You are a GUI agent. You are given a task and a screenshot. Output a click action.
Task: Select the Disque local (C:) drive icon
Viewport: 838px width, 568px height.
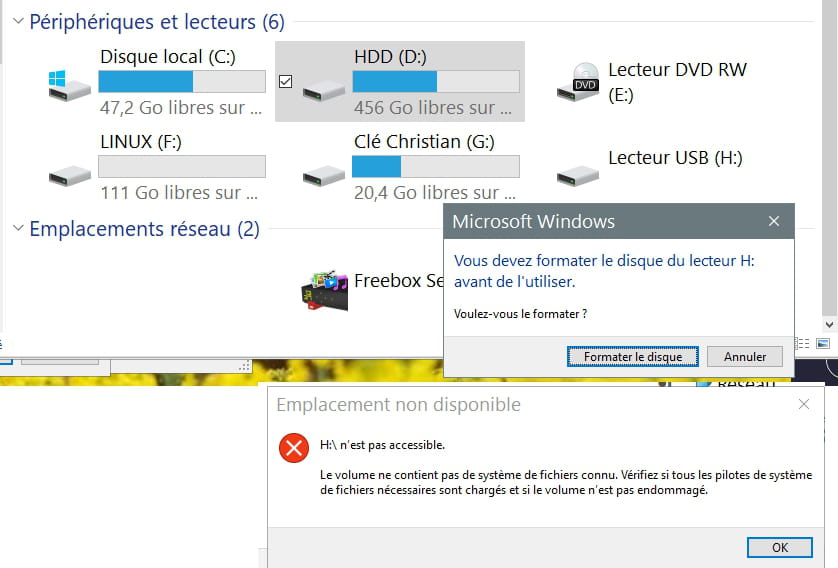[69, 85]
